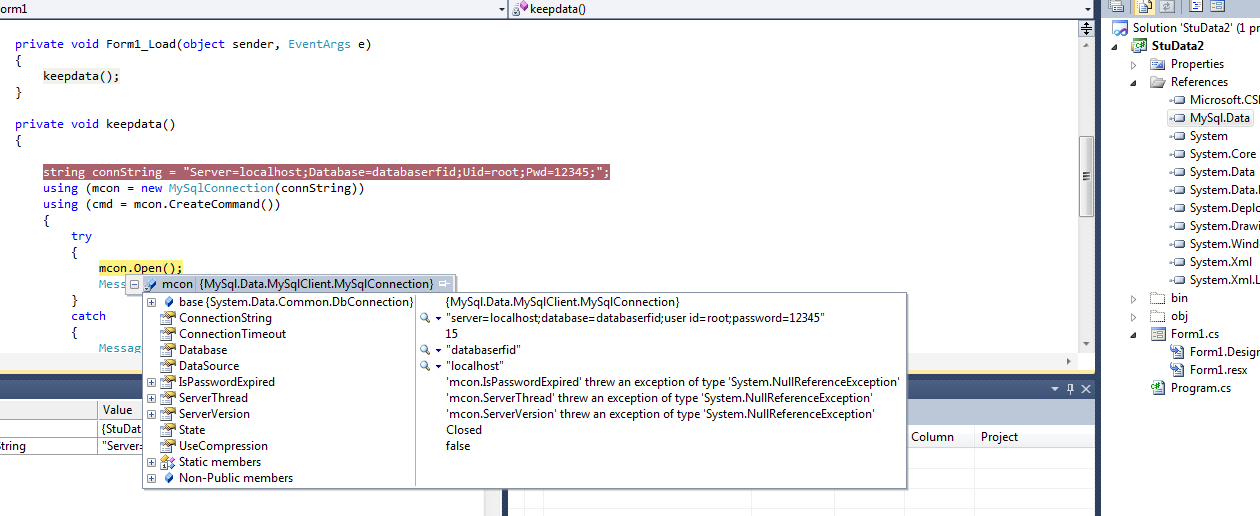Click the Column header in bottom panel

(932, 437)
